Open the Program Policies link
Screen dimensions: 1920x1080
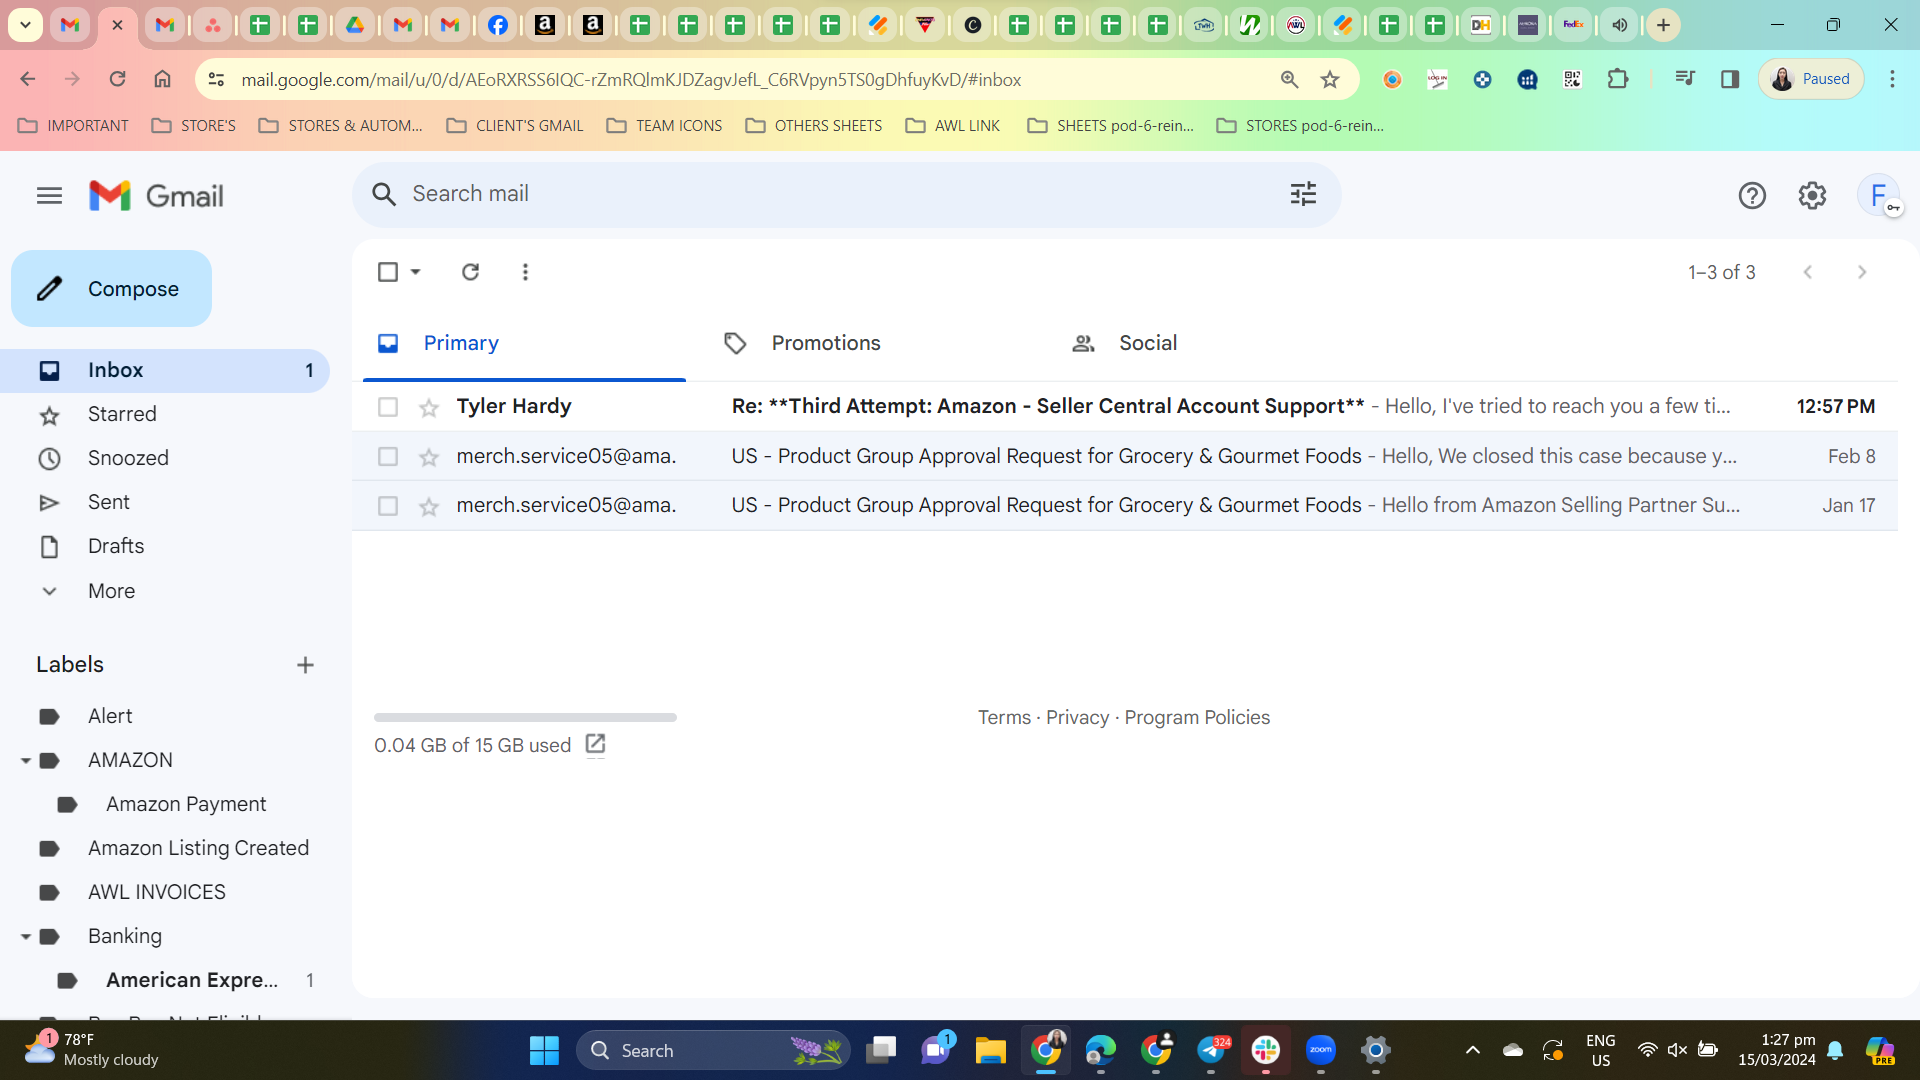coord(1197,718)
